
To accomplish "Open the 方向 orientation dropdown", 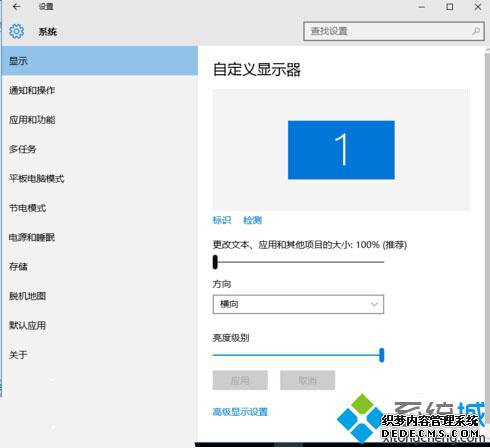I will pos(298,304).
